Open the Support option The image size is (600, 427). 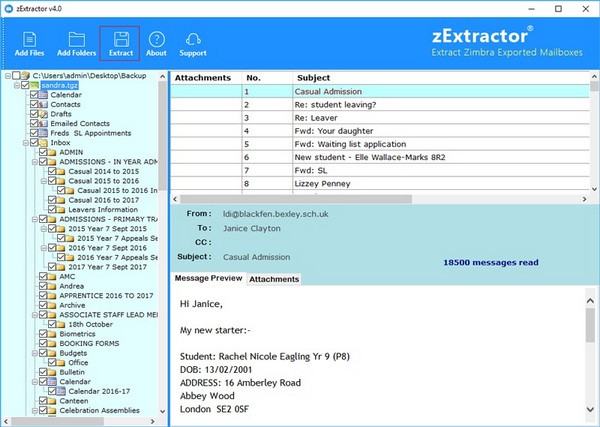[x=193, y=44]
